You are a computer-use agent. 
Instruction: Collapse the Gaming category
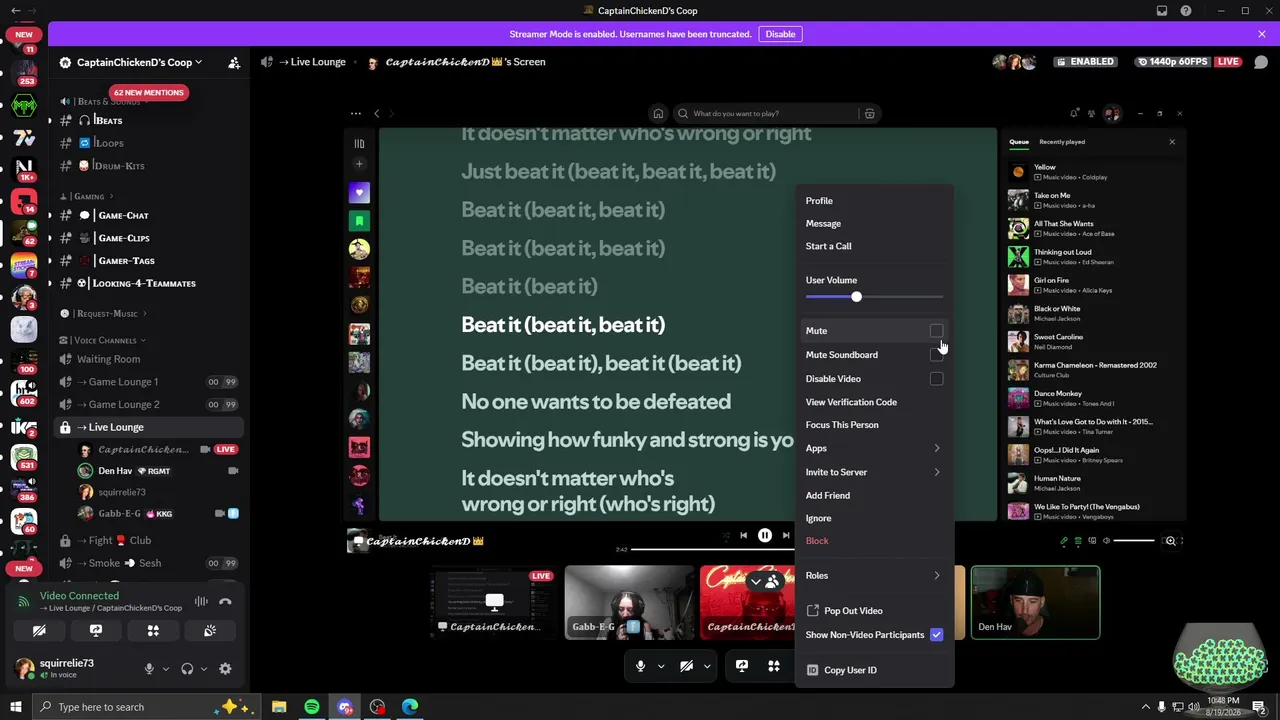pos(88,197)
